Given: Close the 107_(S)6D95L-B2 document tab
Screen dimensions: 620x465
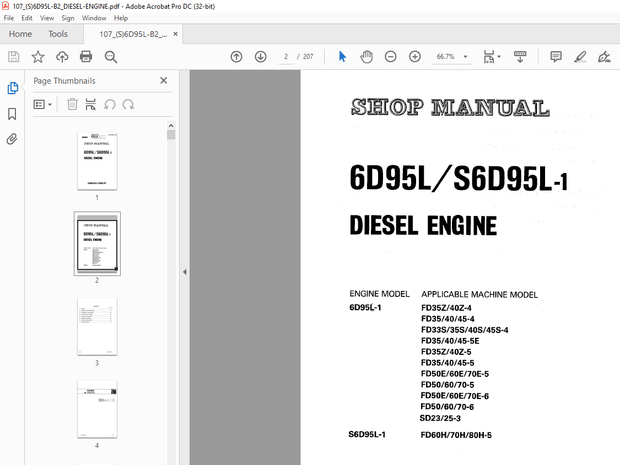Looking at the screenshot, I should (x=175, y=34).
